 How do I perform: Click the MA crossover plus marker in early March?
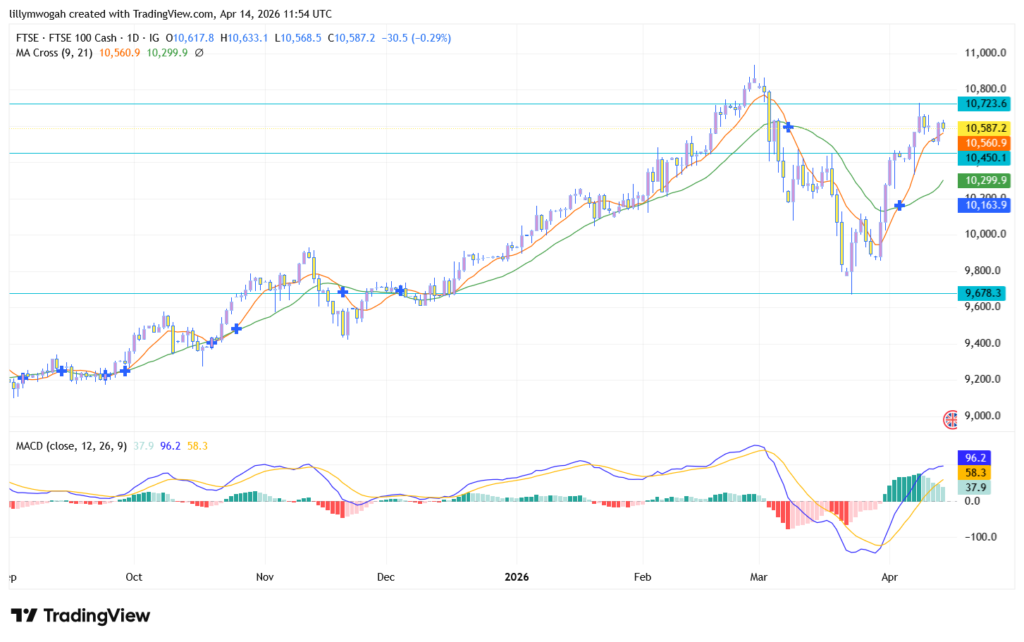pyautogui.click(x=789, y=127)
